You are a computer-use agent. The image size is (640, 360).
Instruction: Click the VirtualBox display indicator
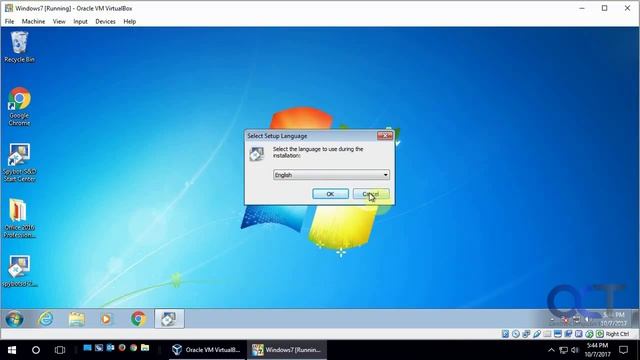pyautogui.click(x=558, y=334)
